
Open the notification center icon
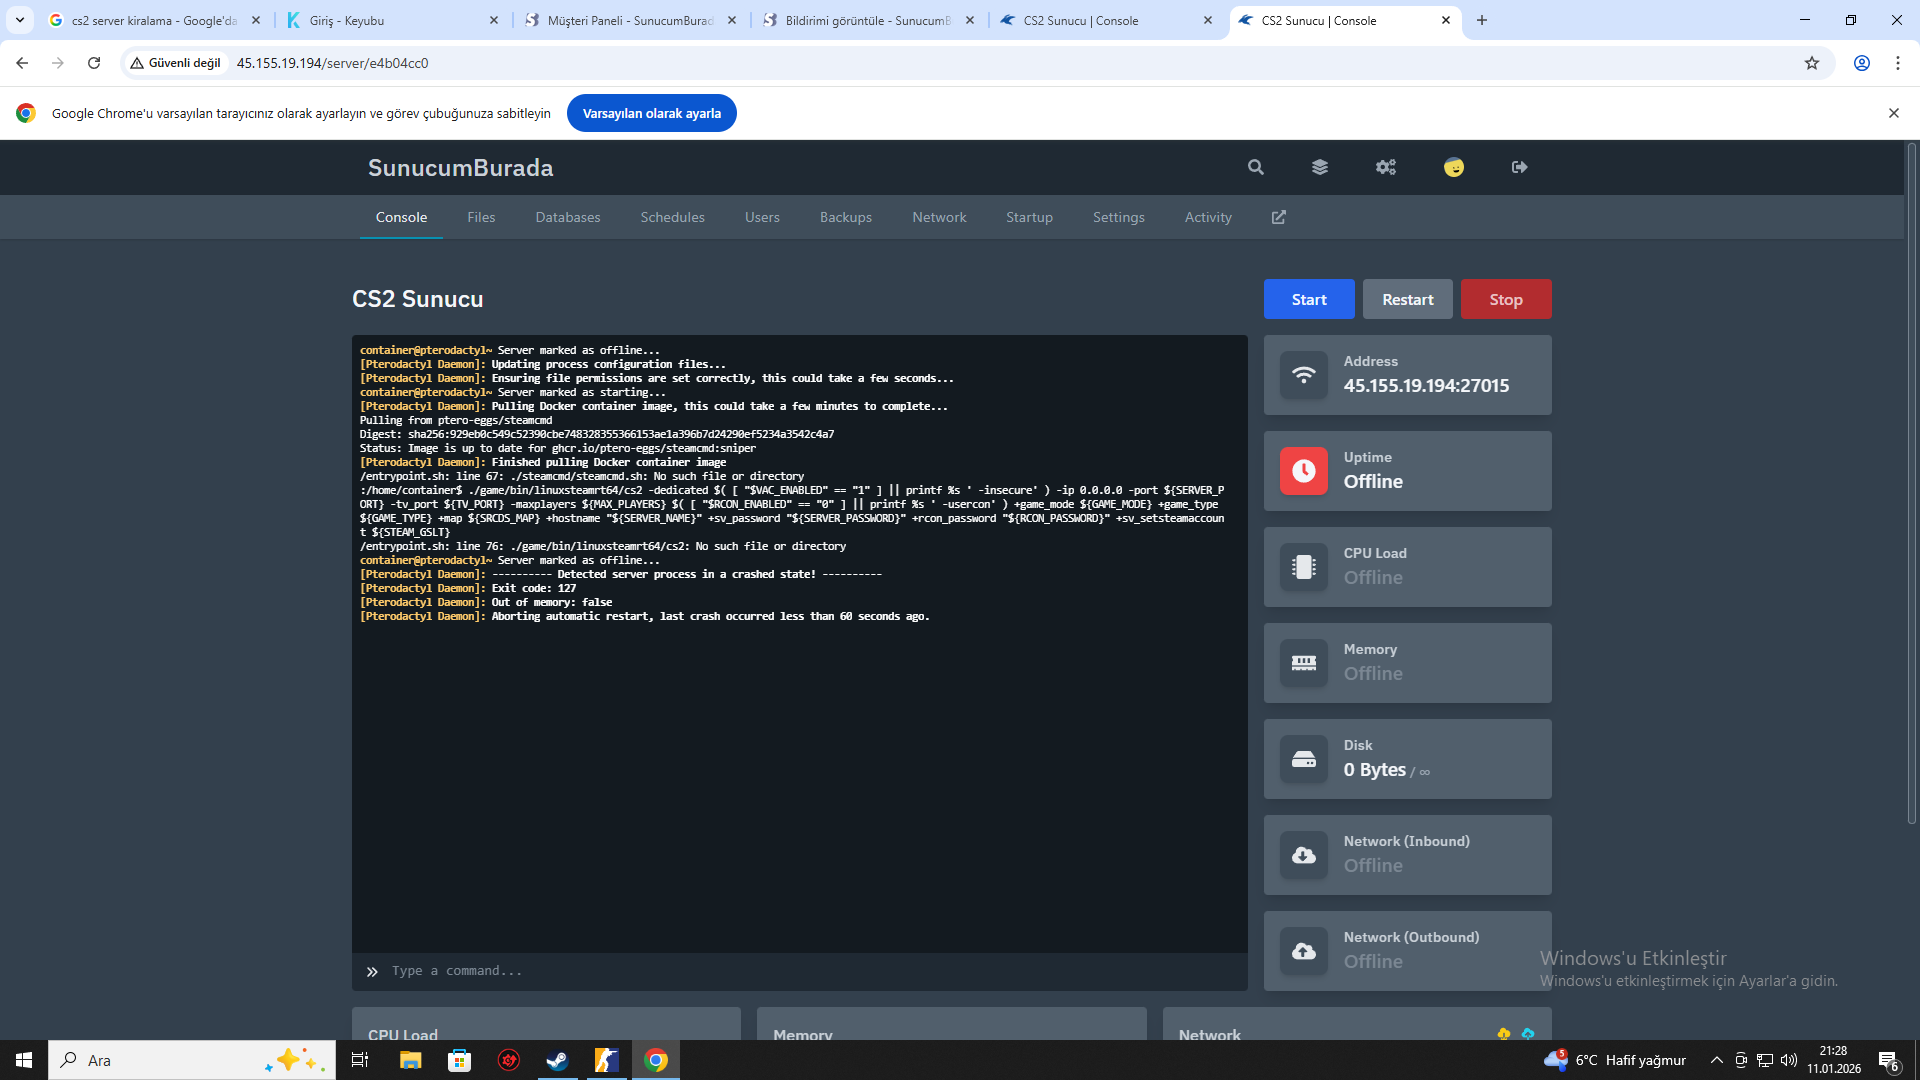pos(1889,1061)
